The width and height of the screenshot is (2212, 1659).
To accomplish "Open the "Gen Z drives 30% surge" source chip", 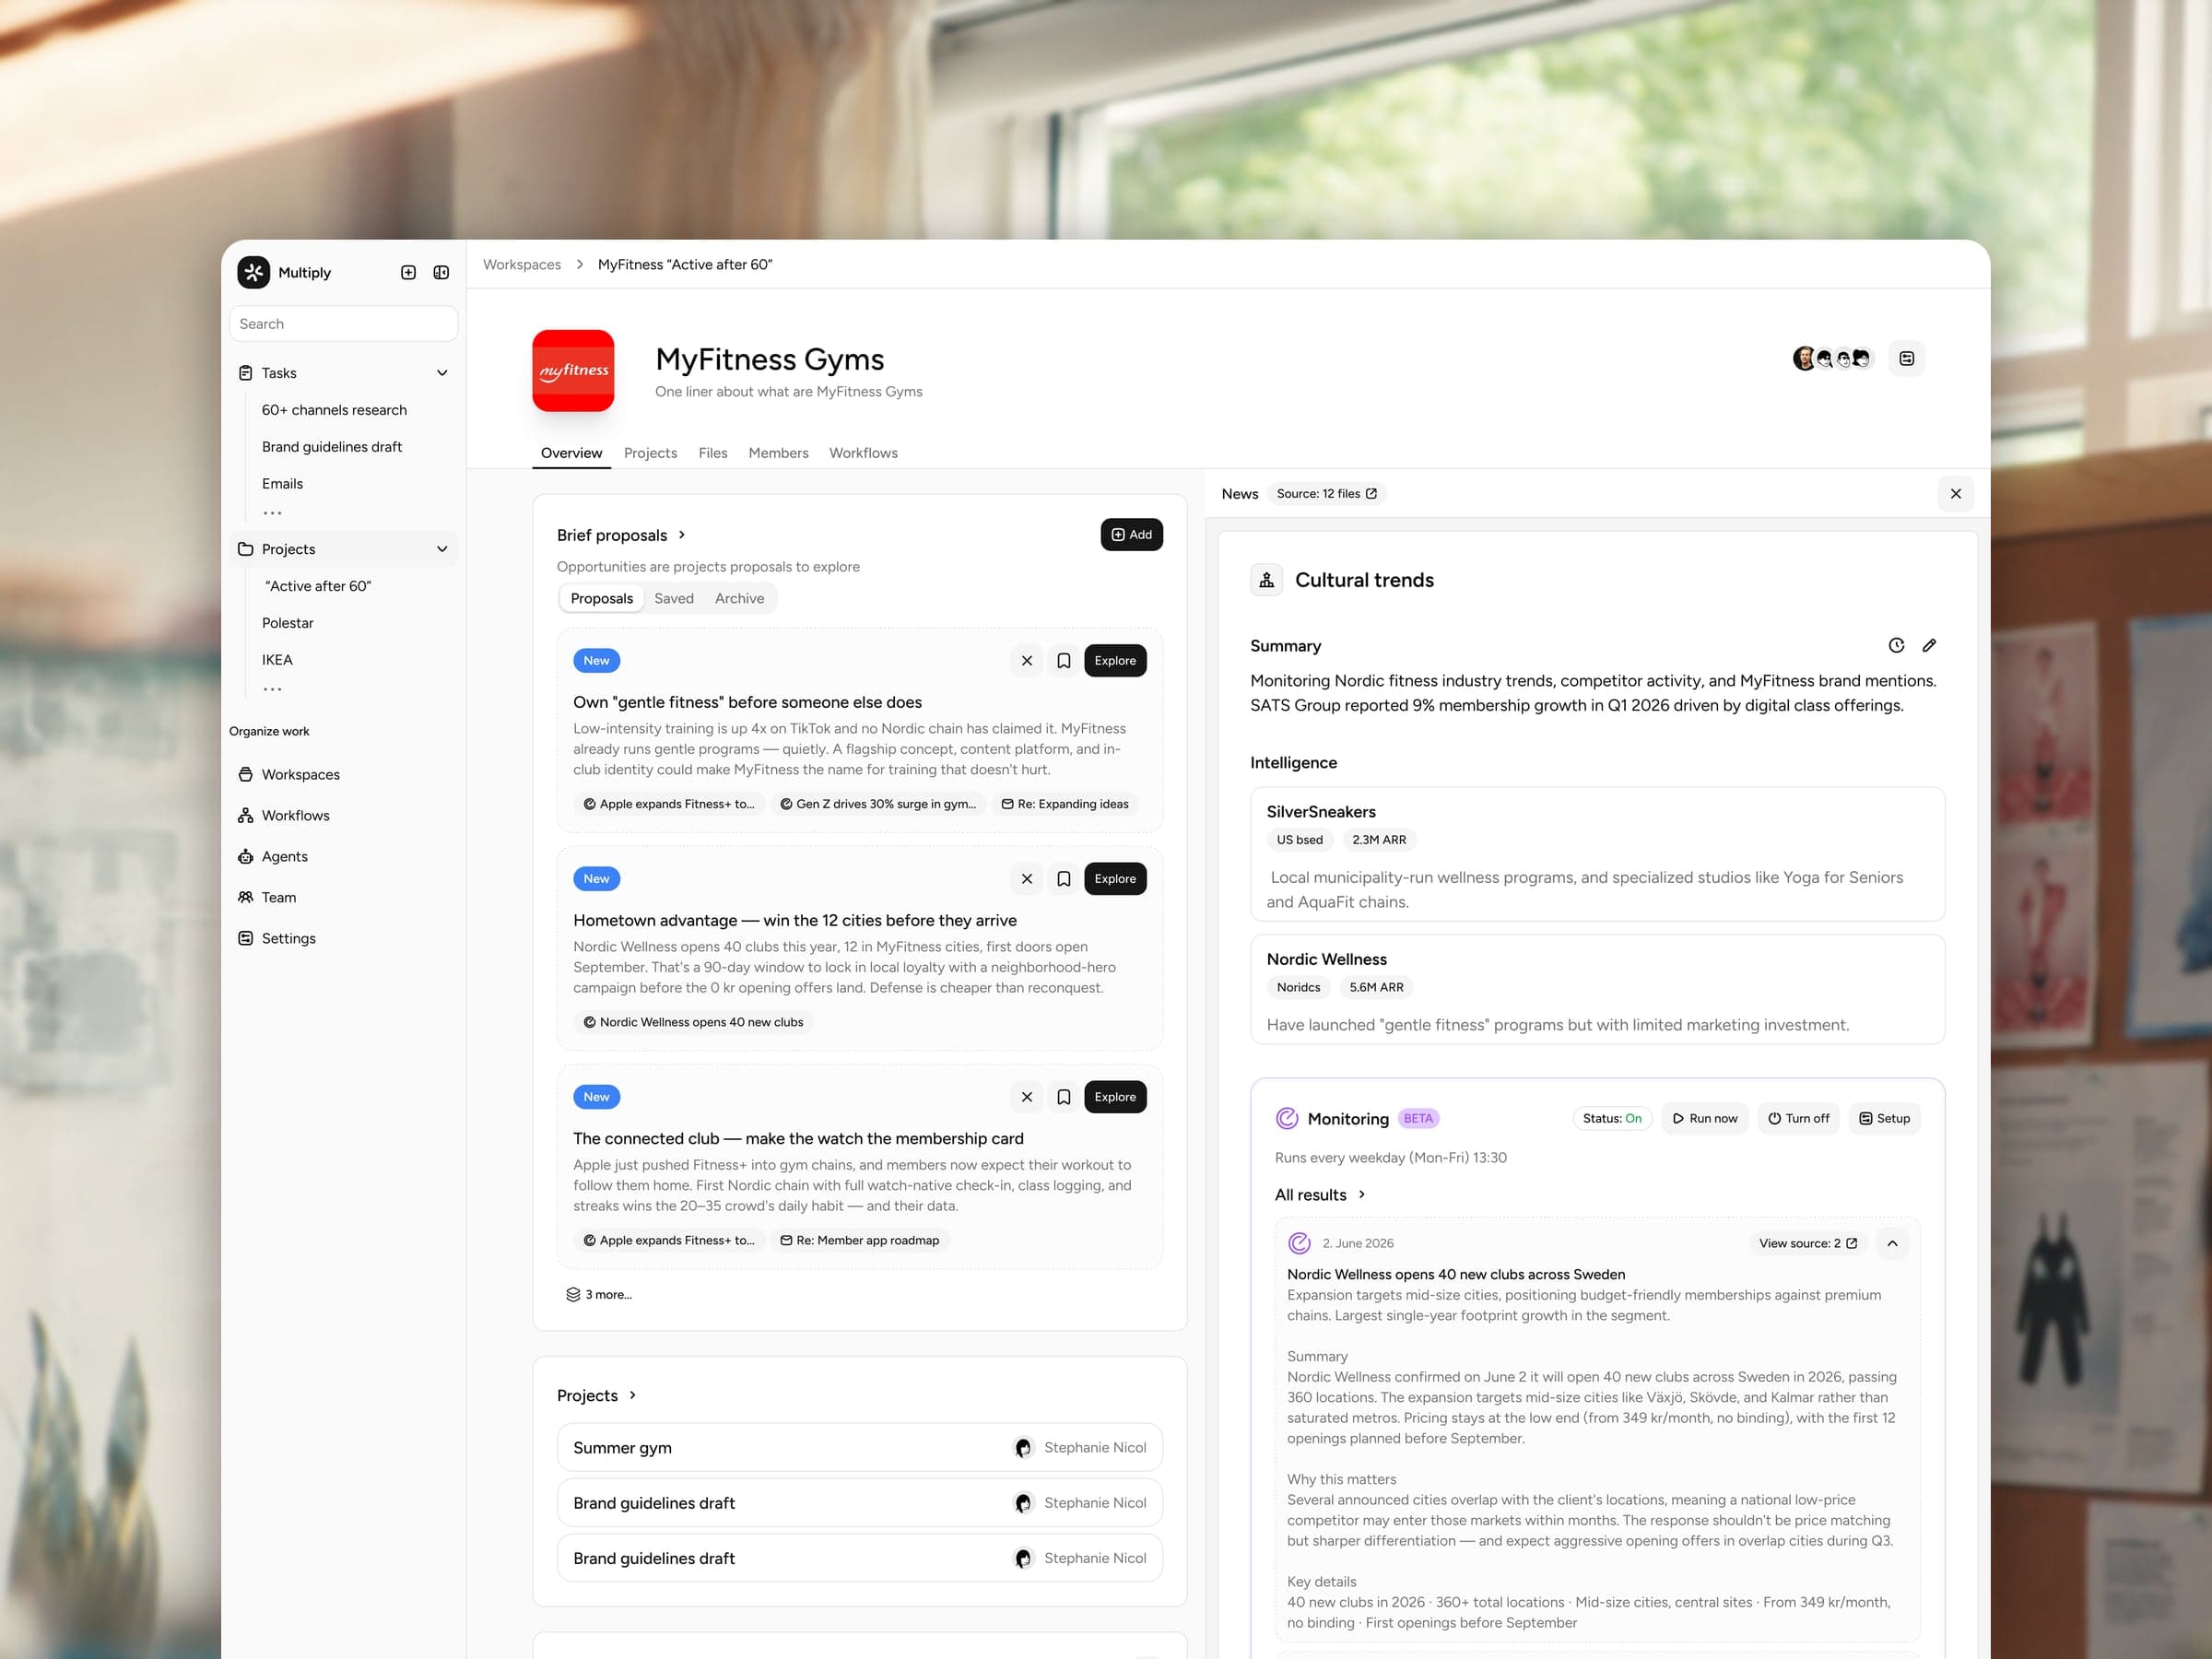I will coord(877,804).
